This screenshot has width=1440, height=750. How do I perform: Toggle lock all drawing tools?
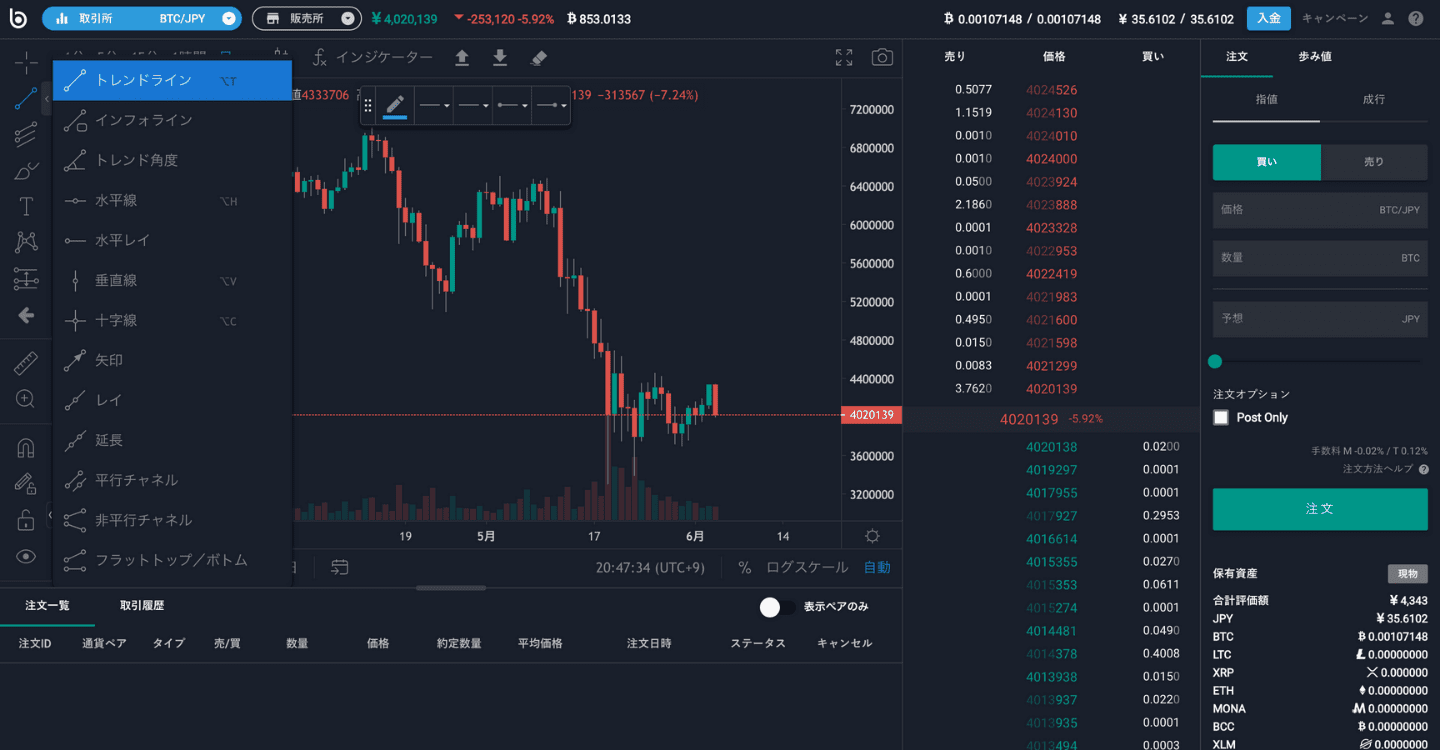pyautogui.click(x=26, y=520)
